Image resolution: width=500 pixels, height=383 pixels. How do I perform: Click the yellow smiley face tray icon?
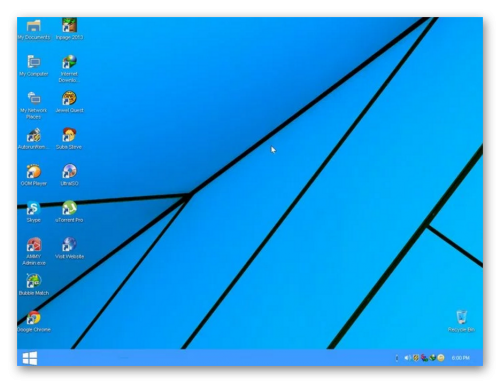441,358
